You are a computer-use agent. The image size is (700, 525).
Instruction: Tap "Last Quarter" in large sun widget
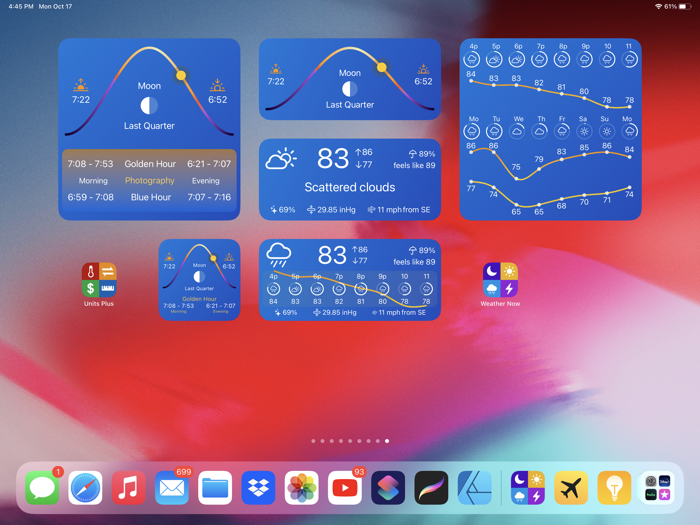click(x=149, y=126)
